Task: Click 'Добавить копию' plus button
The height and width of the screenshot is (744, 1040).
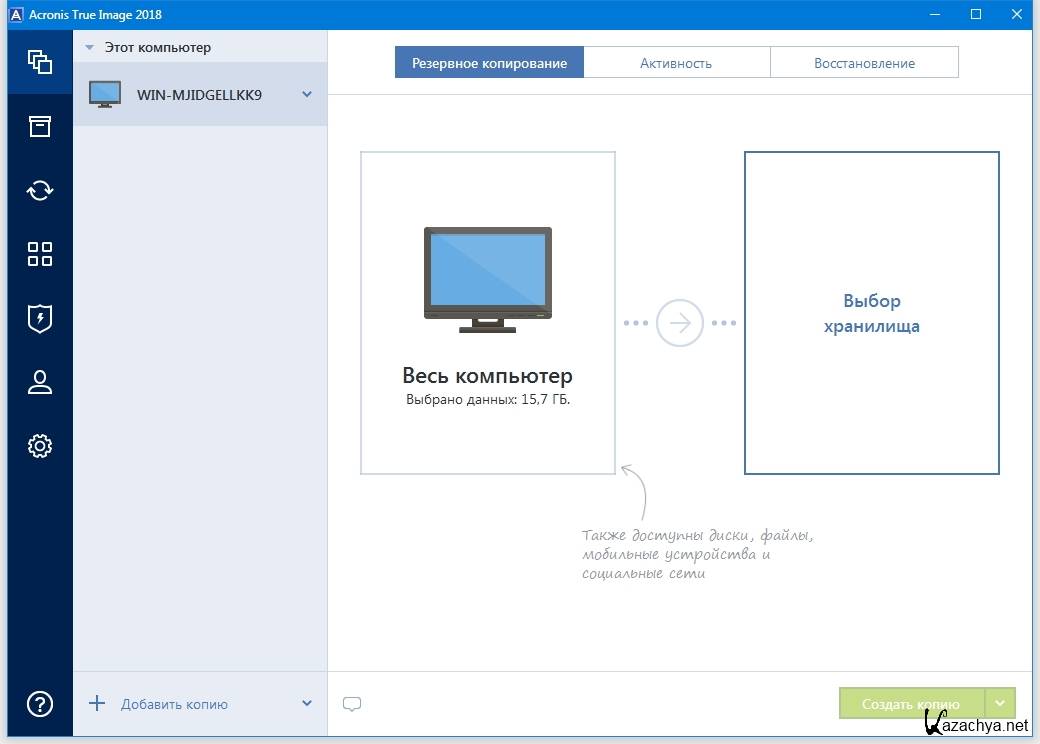Action: pos(97,704)
